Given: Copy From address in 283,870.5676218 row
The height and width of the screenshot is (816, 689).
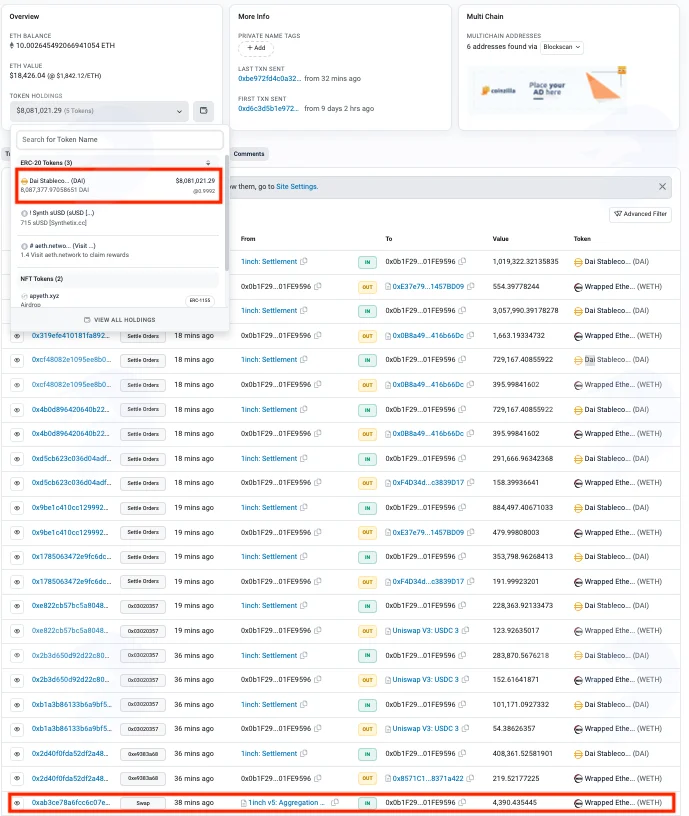Looking at the screenshot, I should pyautogui.click(x=304, y=655).
